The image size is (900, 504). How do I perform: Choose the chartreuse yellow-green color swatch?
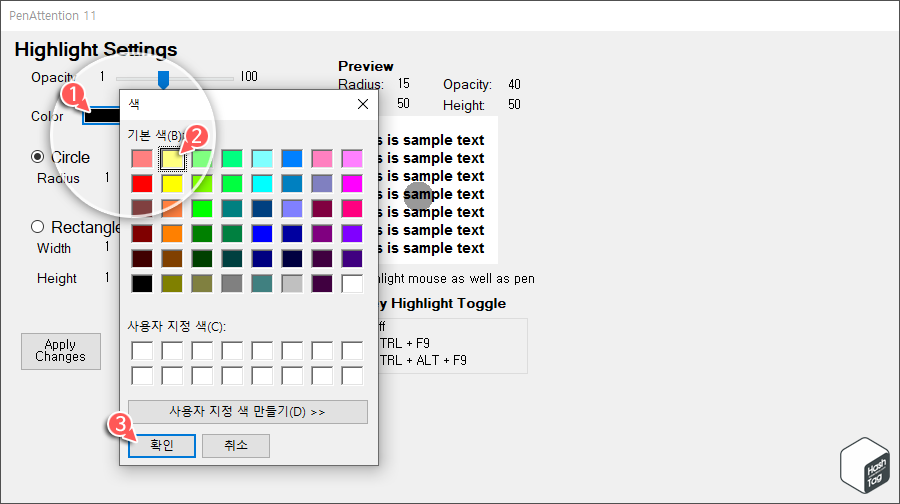(x=202, y=184)
